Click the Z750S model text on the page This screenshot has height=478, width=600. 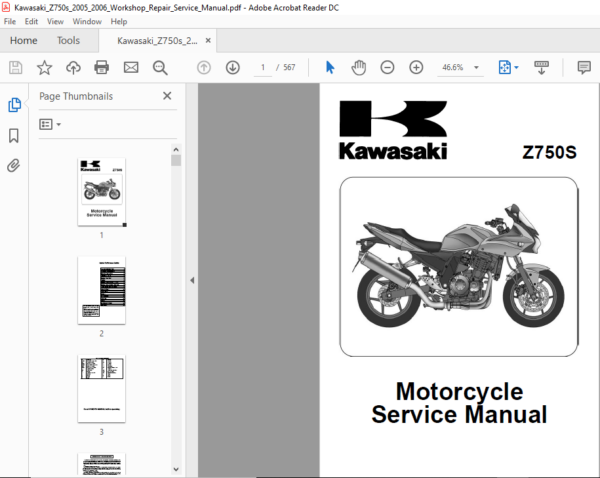click(x=549, y=152)
